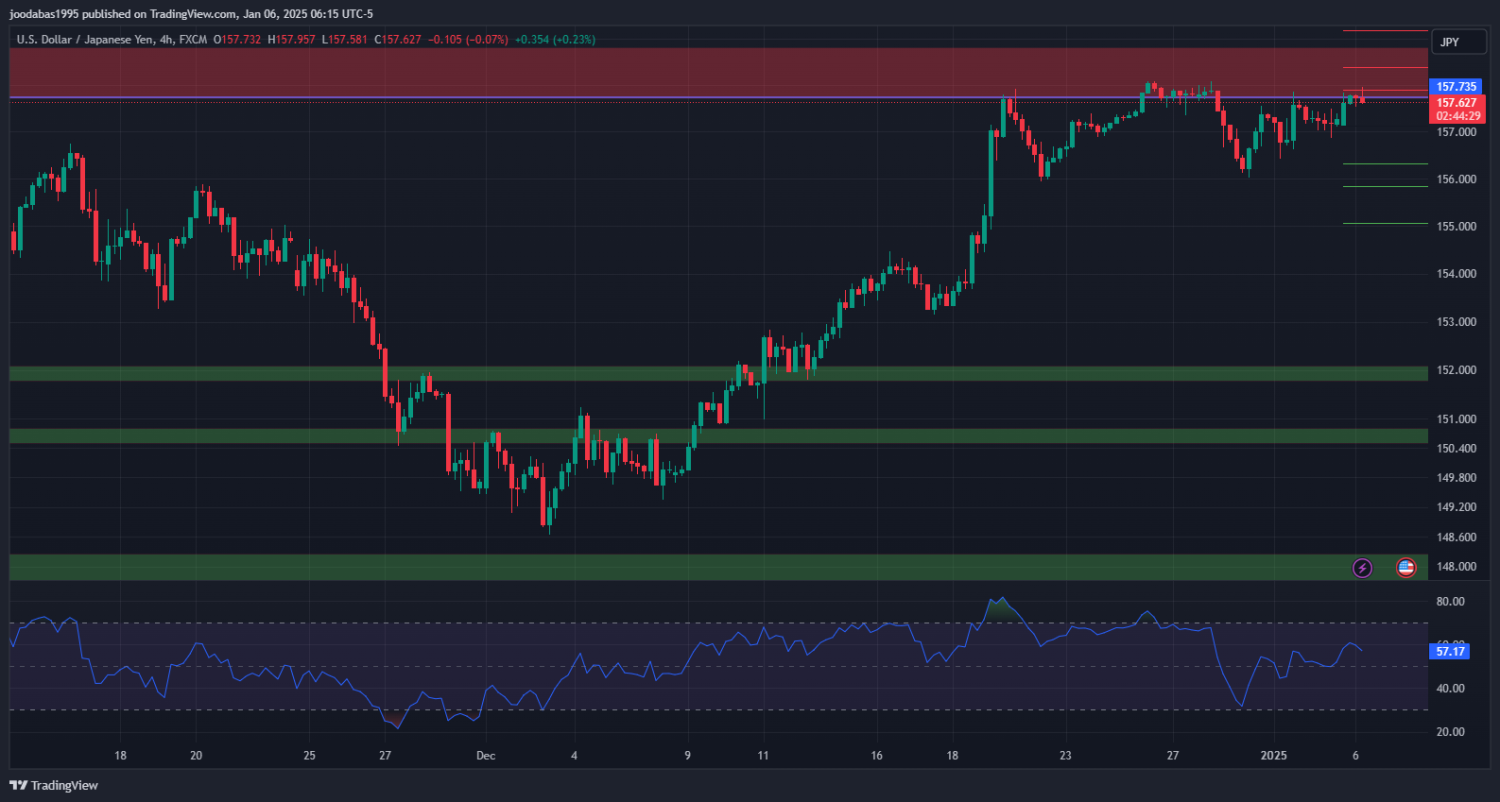Click the TradingView logo at bottom left
Screen dimensions: 1500x802
click(x=54, y=785)
